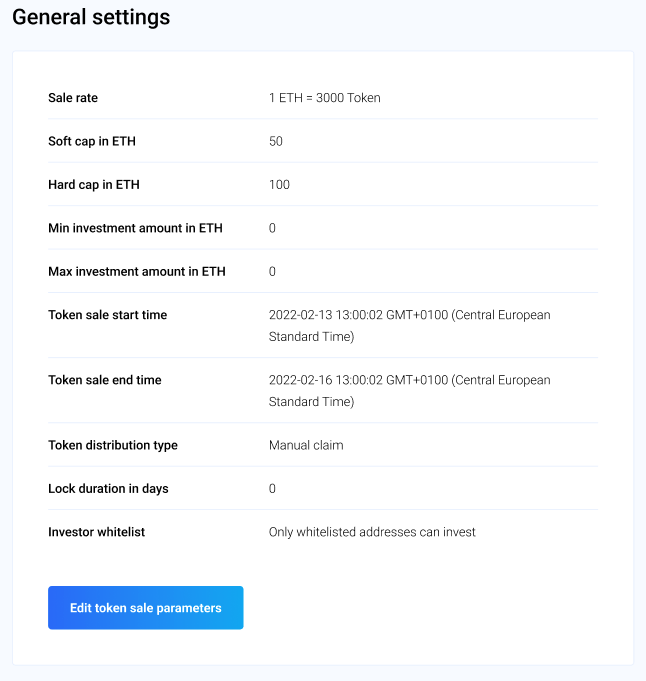
Task: Click the Token sale end time label
Action: (105, 380)
